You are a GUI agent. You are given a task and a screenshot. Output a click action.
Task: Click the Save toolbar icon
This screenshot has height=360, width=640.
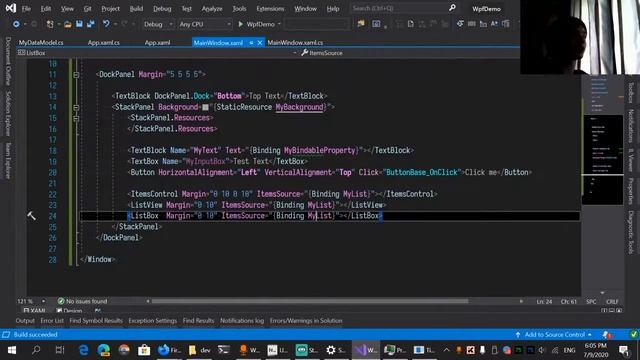point(79,24)
